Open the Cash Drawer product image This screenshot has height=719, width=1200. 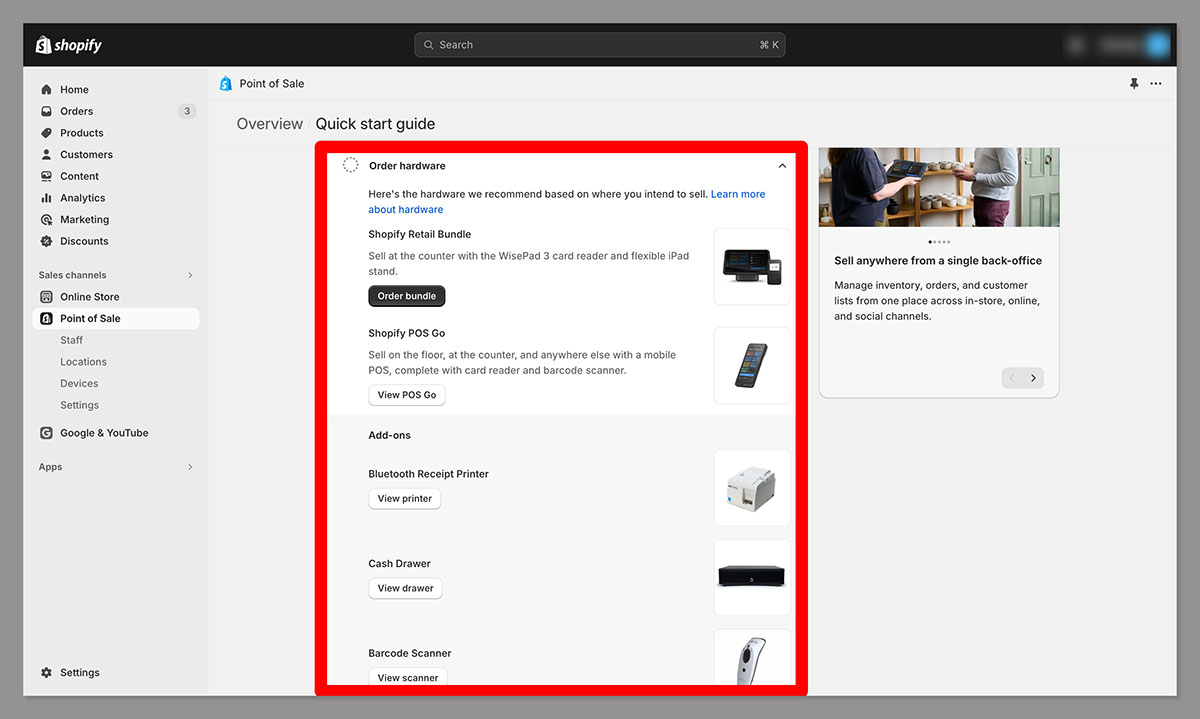point(752,577)
